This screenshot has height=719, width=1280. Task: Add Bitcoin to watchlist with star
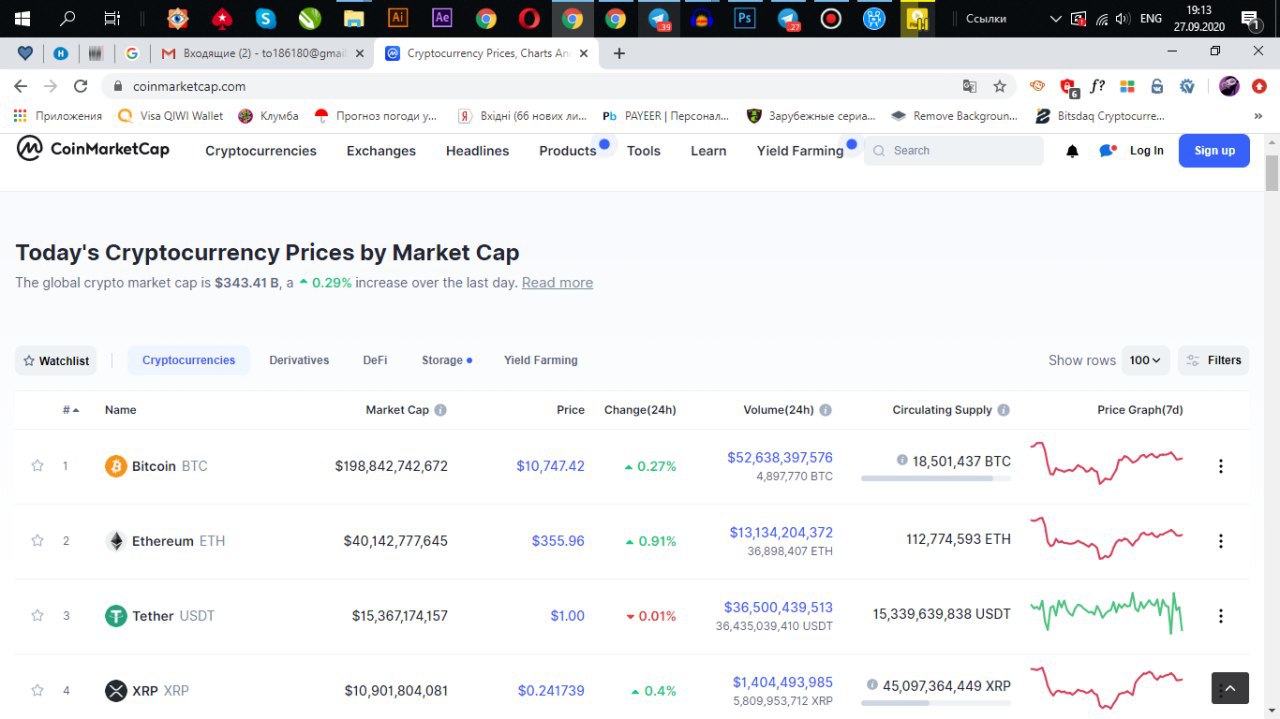(x=37, y=466)
